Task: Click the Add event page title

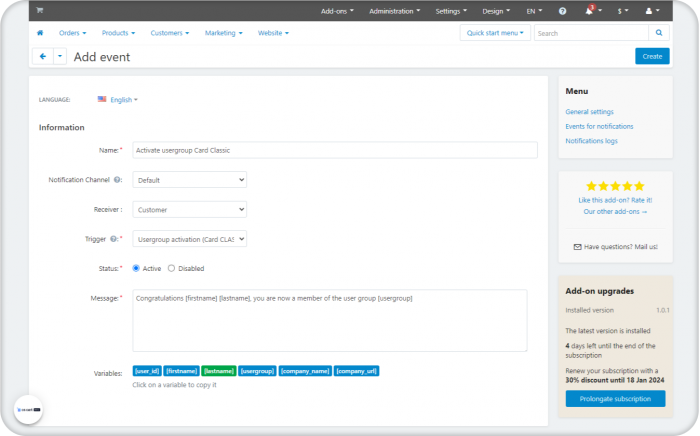Action: [102, 57]
